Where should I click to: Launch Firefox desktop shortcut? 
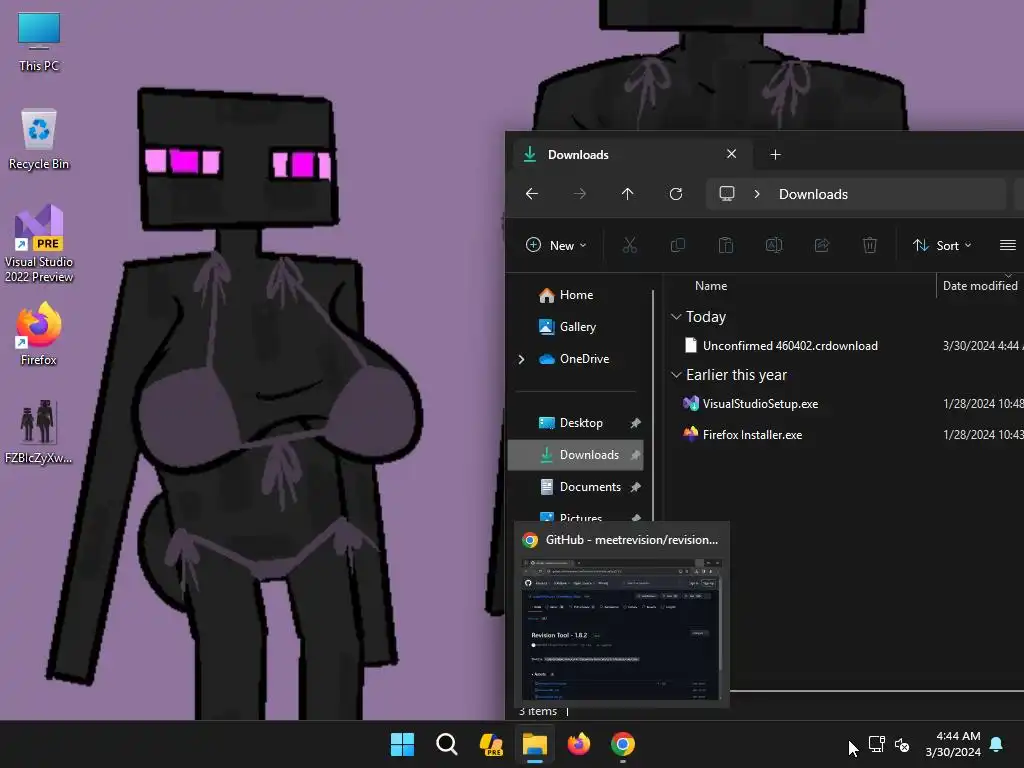39,334
